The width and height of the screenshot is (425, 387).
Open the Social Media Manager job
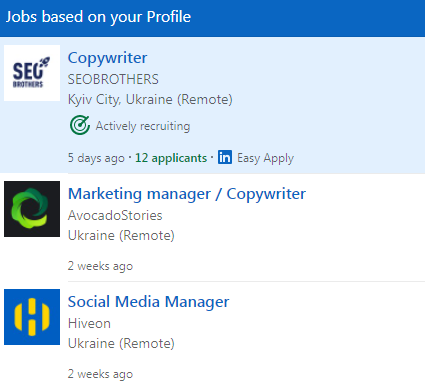pyautogui.click(x=148, y=302)
